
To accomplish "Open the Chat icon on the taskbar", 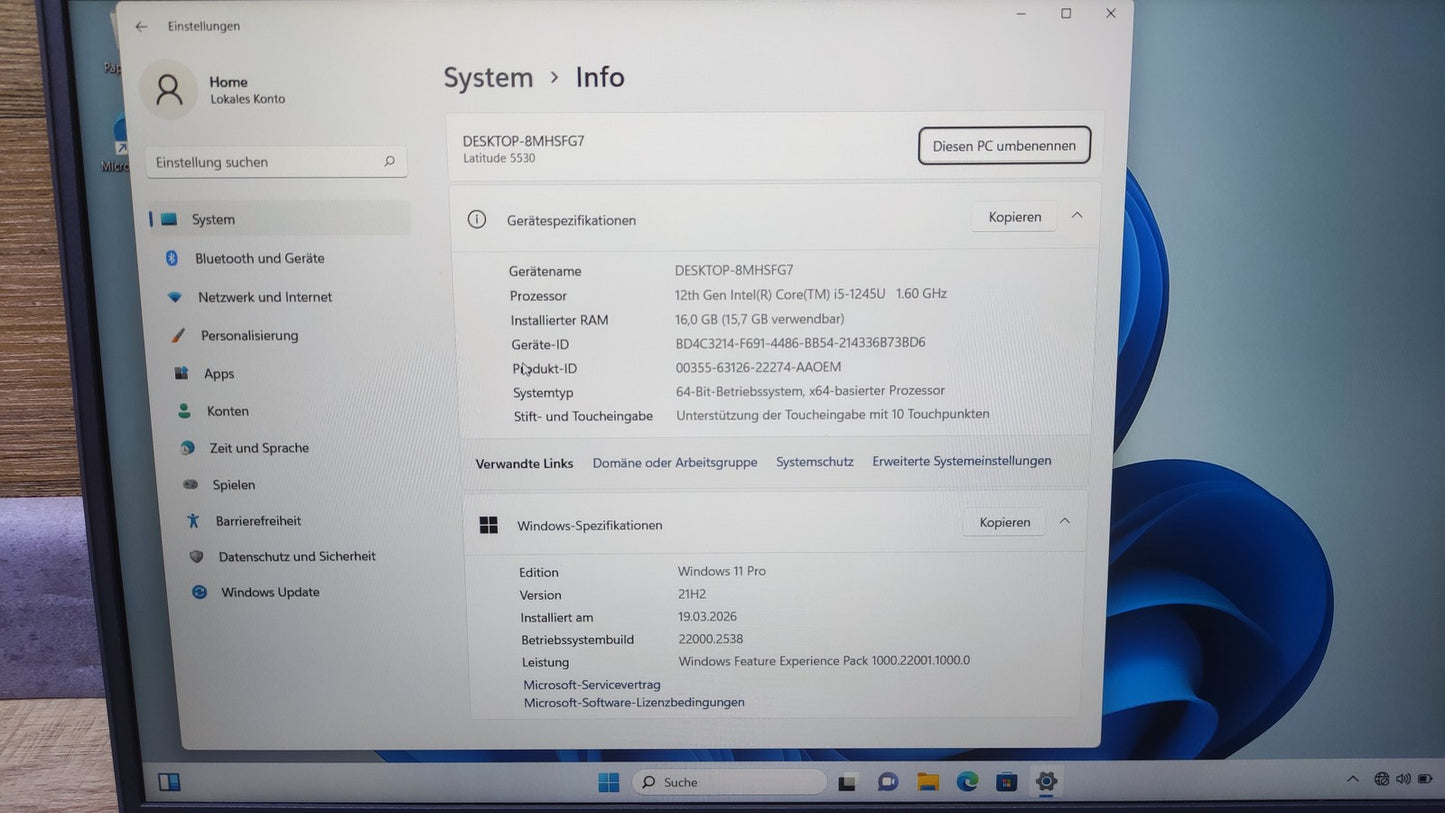I will 888,782.
